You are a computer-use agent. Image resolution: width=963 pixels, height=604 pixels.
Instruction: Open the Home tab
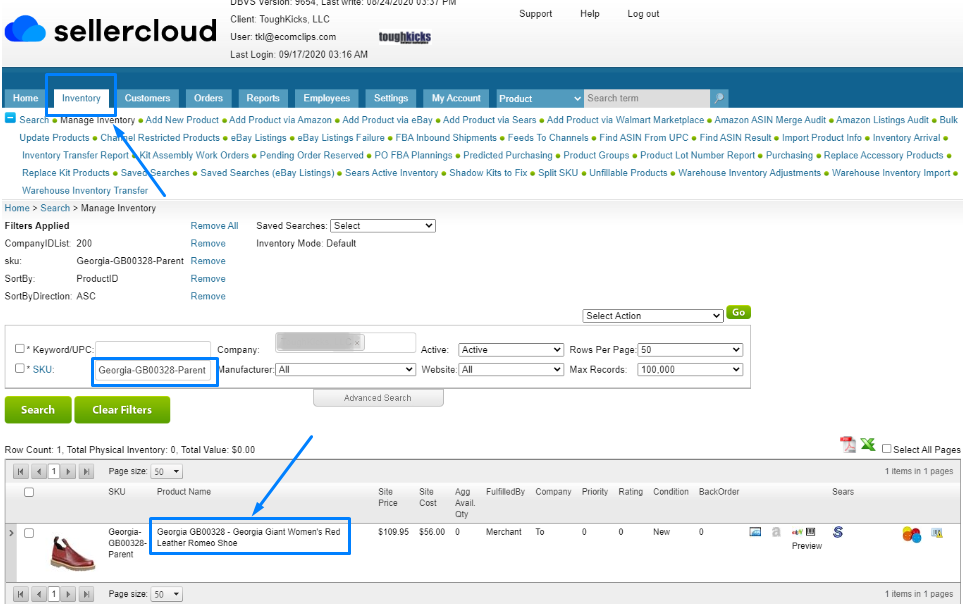click(x=26, y=98)
